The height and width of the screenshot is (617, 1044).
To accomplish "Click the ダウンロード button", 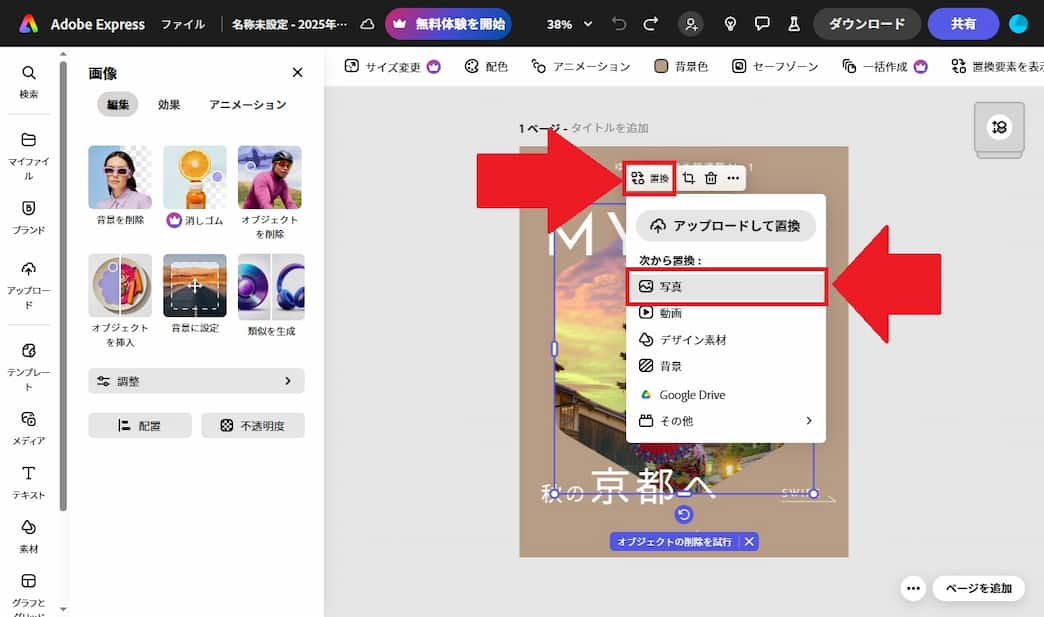I will pos(866,23).
